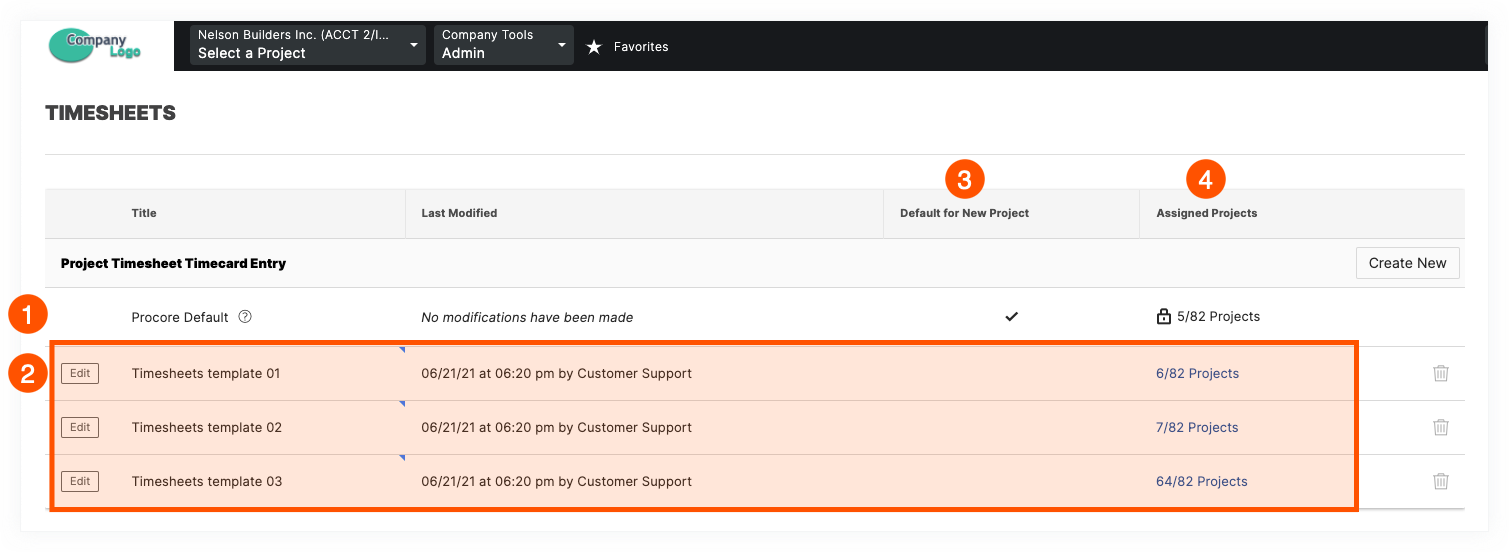Click the Title column header
1509x552 pixels.
click(x=144, y=213)
